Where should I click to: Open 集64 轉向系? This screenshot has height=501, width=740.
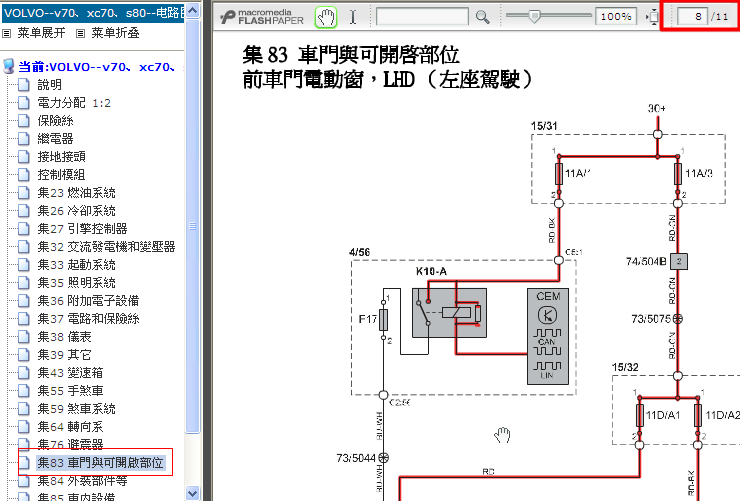[70, 426]
